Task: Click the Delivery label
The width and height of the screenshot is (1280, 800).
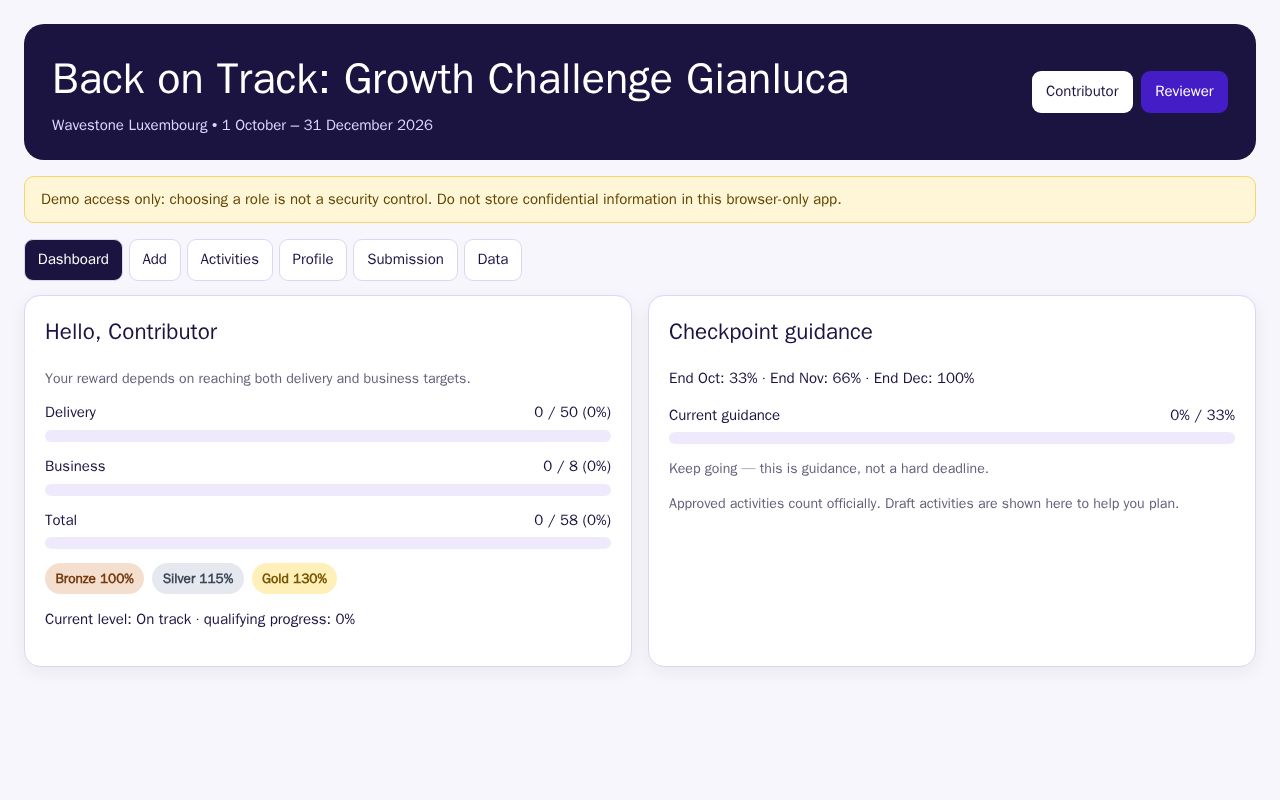Action: [71, 413]
